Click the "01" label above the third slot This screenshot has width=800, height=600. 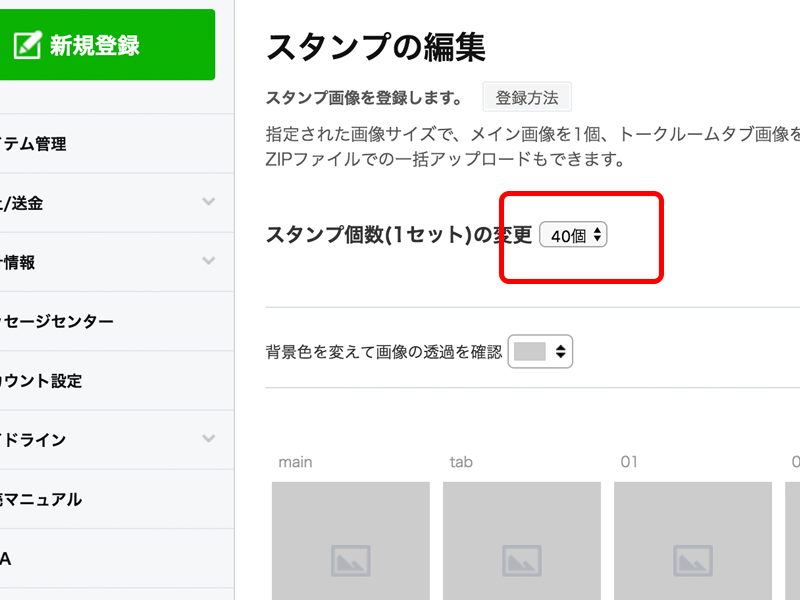tap(629, 462)
